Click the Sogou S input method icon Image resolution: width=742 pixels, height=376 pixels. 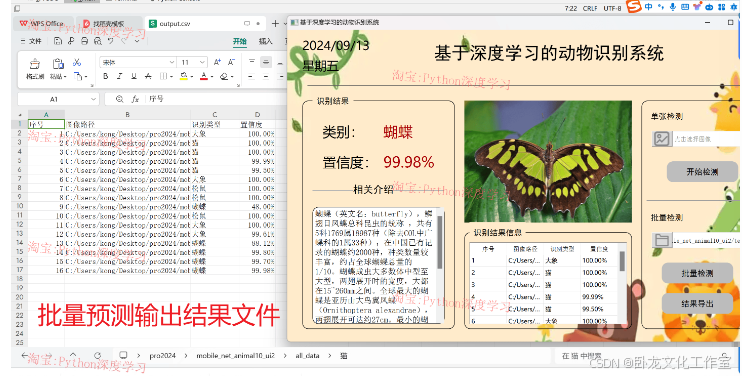[x=634, y=7]
